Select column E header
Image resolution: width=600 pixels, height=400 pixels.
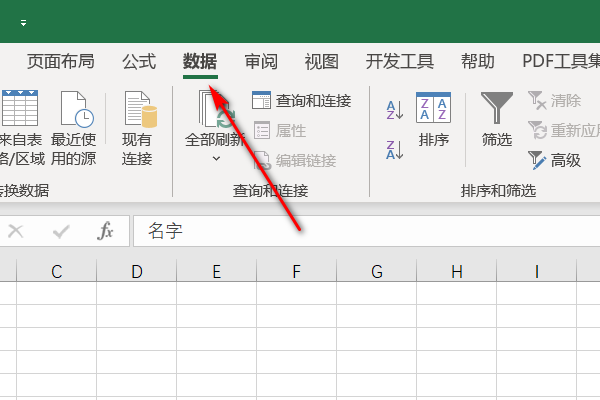(x=217, y=271)
